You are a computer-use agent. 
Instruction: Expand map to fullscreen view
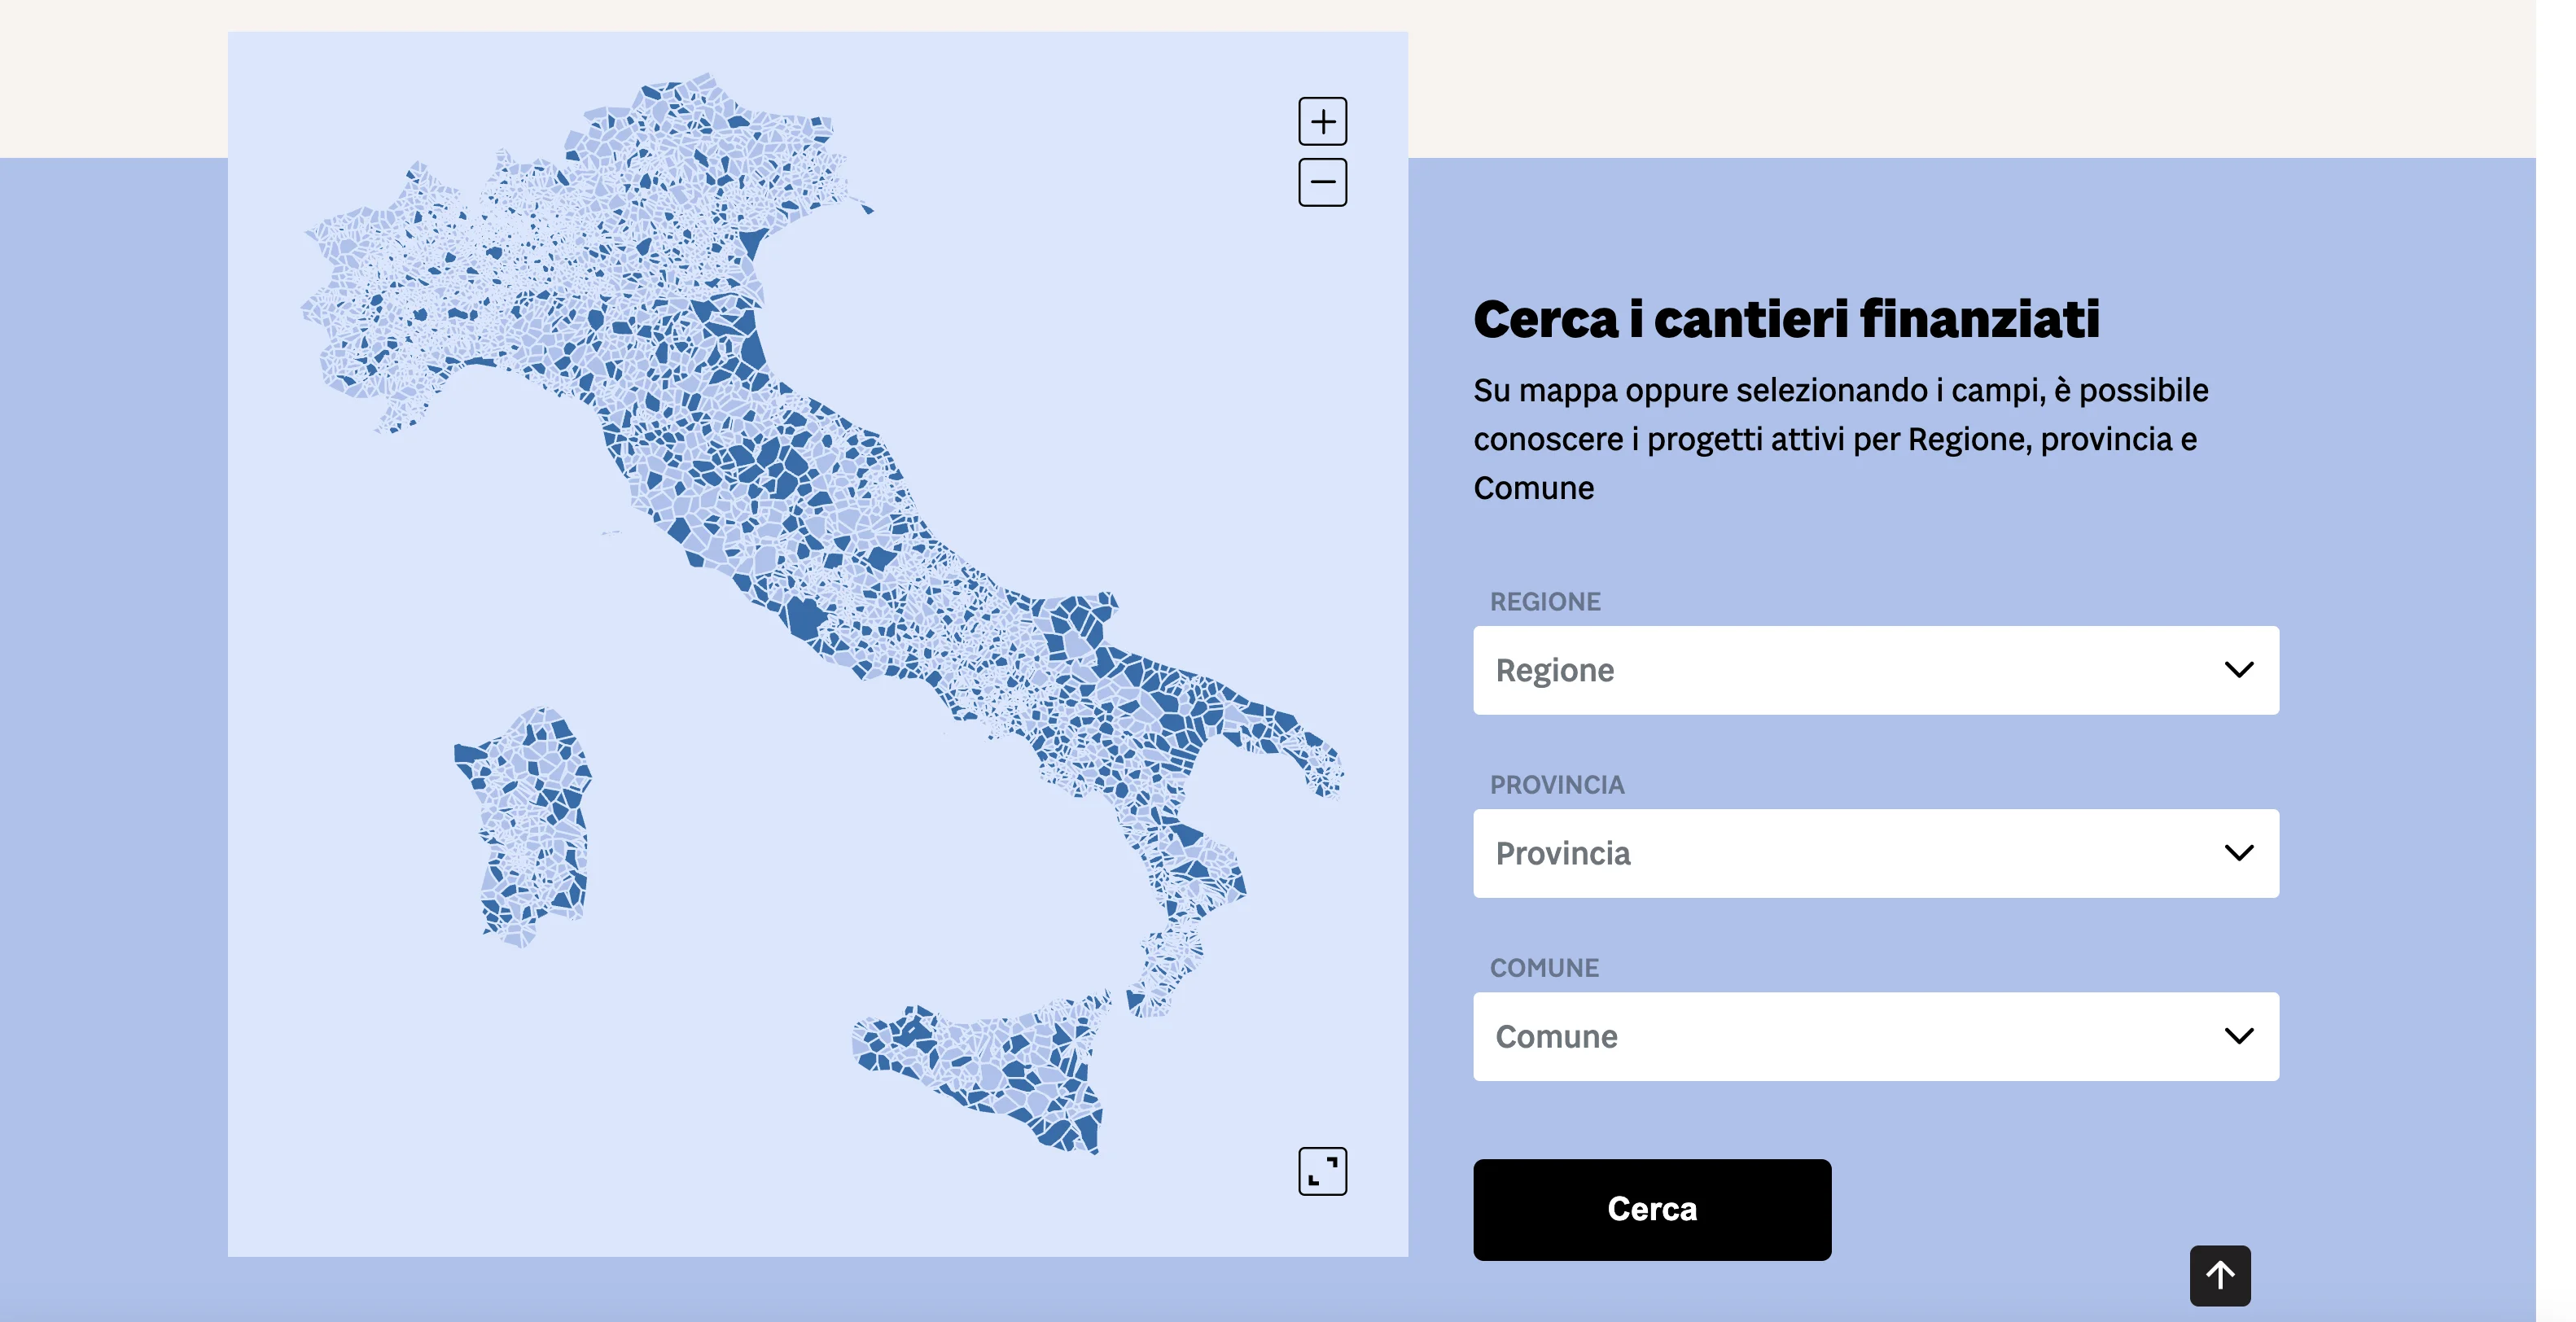(1322, 1170)
